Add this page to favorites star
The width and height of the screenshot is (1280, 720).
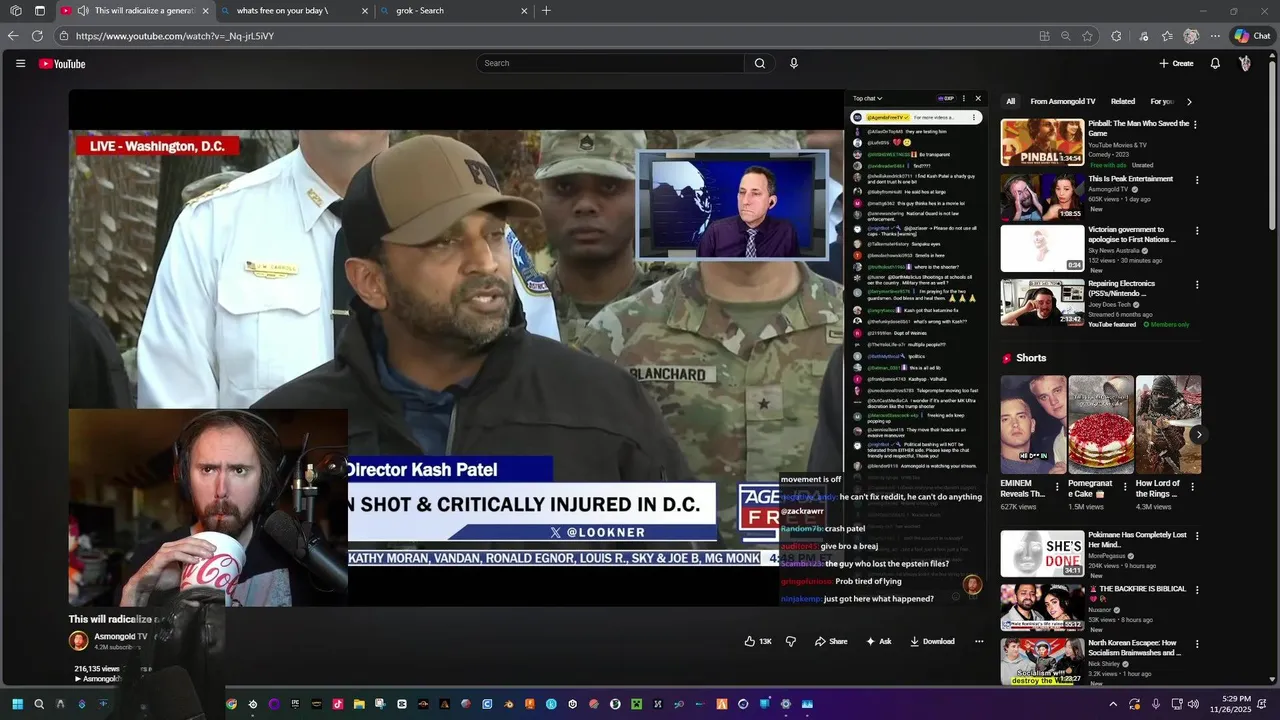[1087, 36]
